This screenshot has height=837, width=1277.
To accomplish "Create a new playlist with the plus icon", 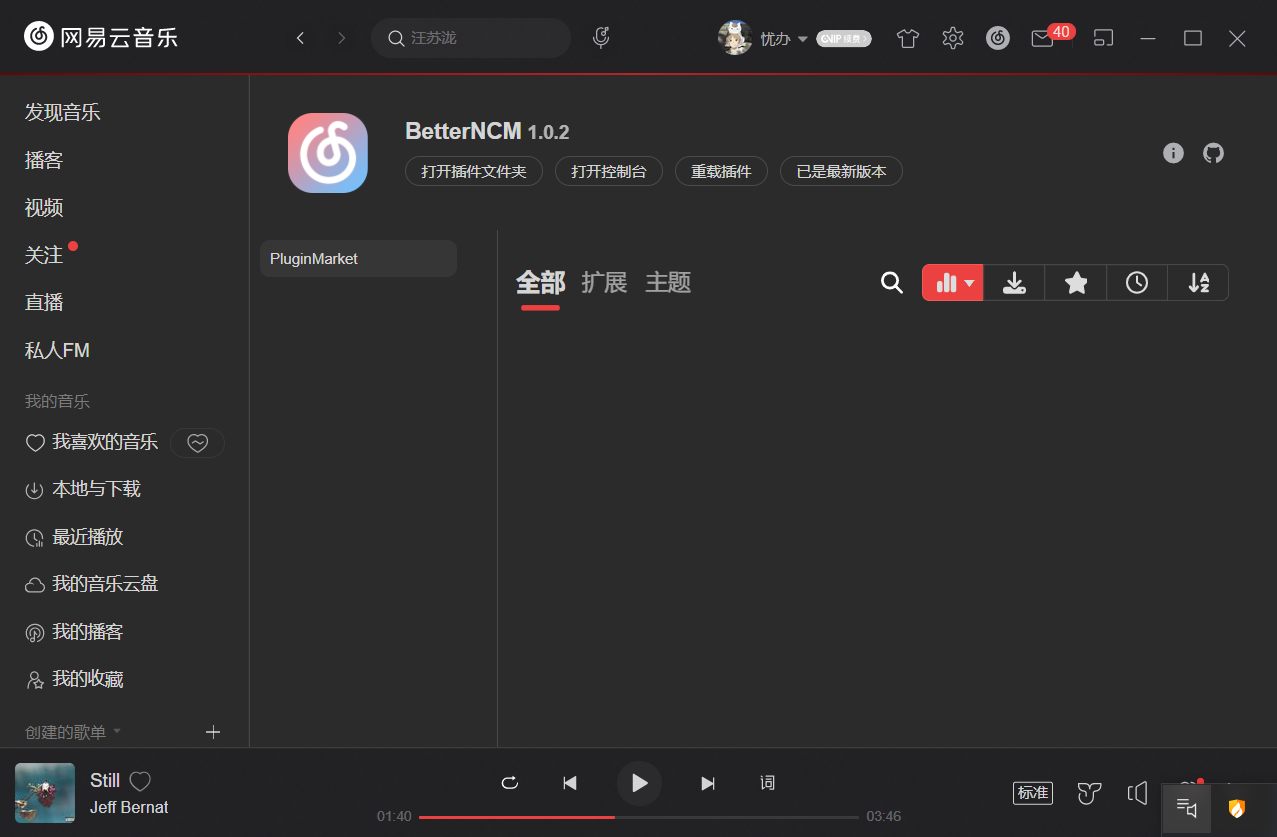I will [213, 732].
